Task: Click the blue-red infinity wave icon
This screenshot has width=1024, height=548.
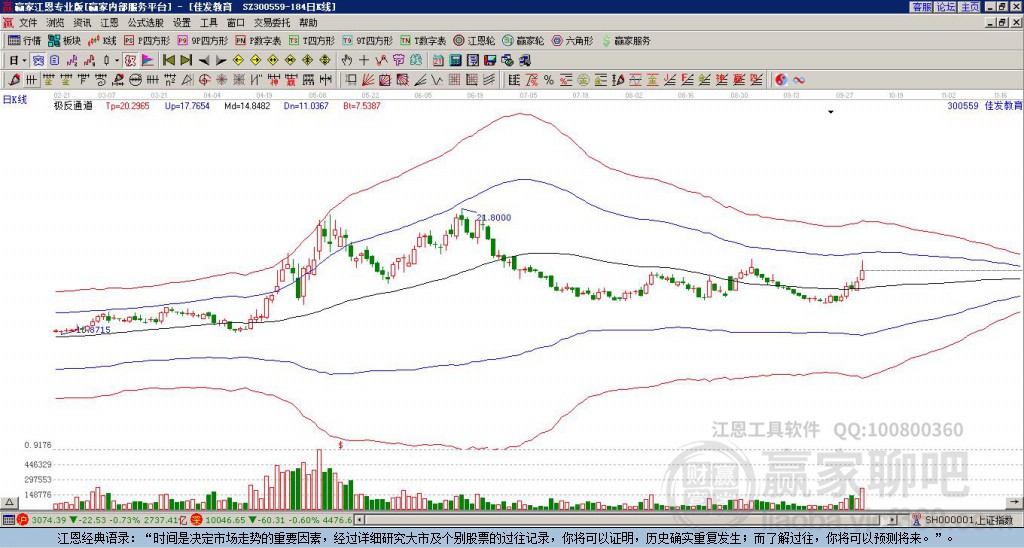Action: (x=798, y=80)
